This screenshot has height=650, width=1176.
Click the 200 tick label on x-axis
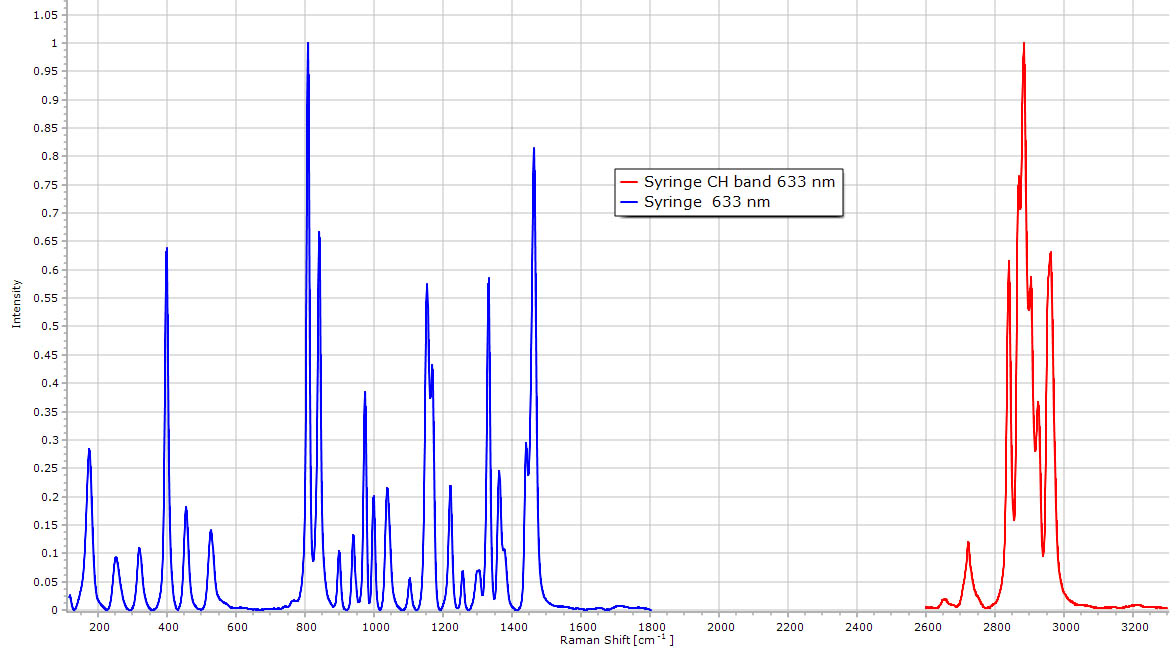click(99, 627)
